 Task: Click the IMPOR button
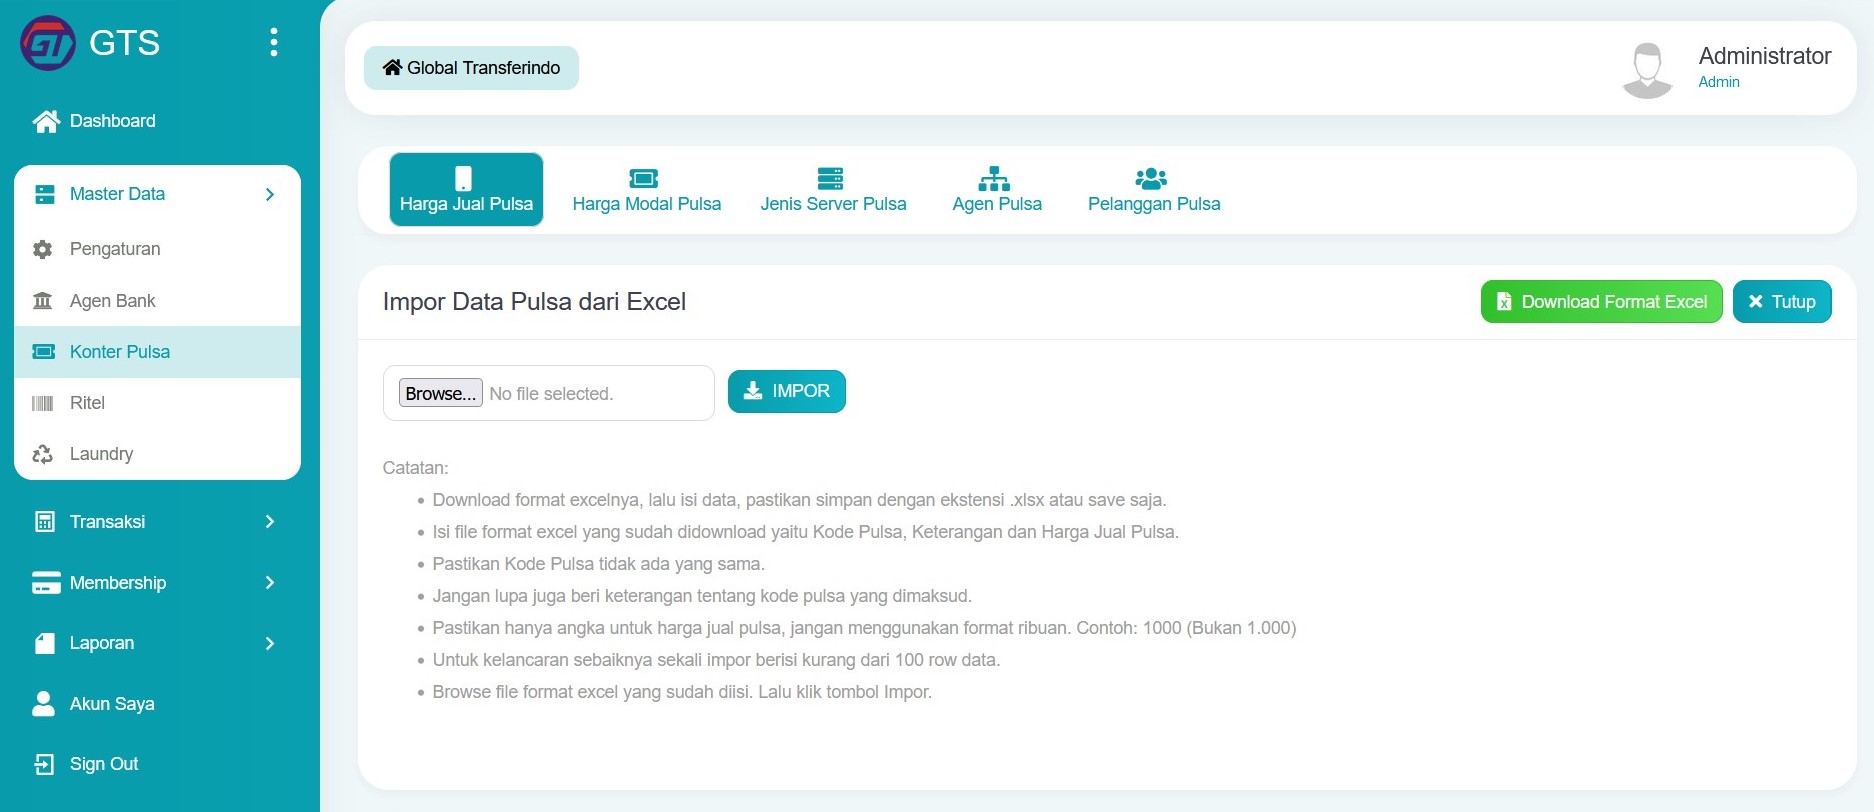click(x=786, y=391)
